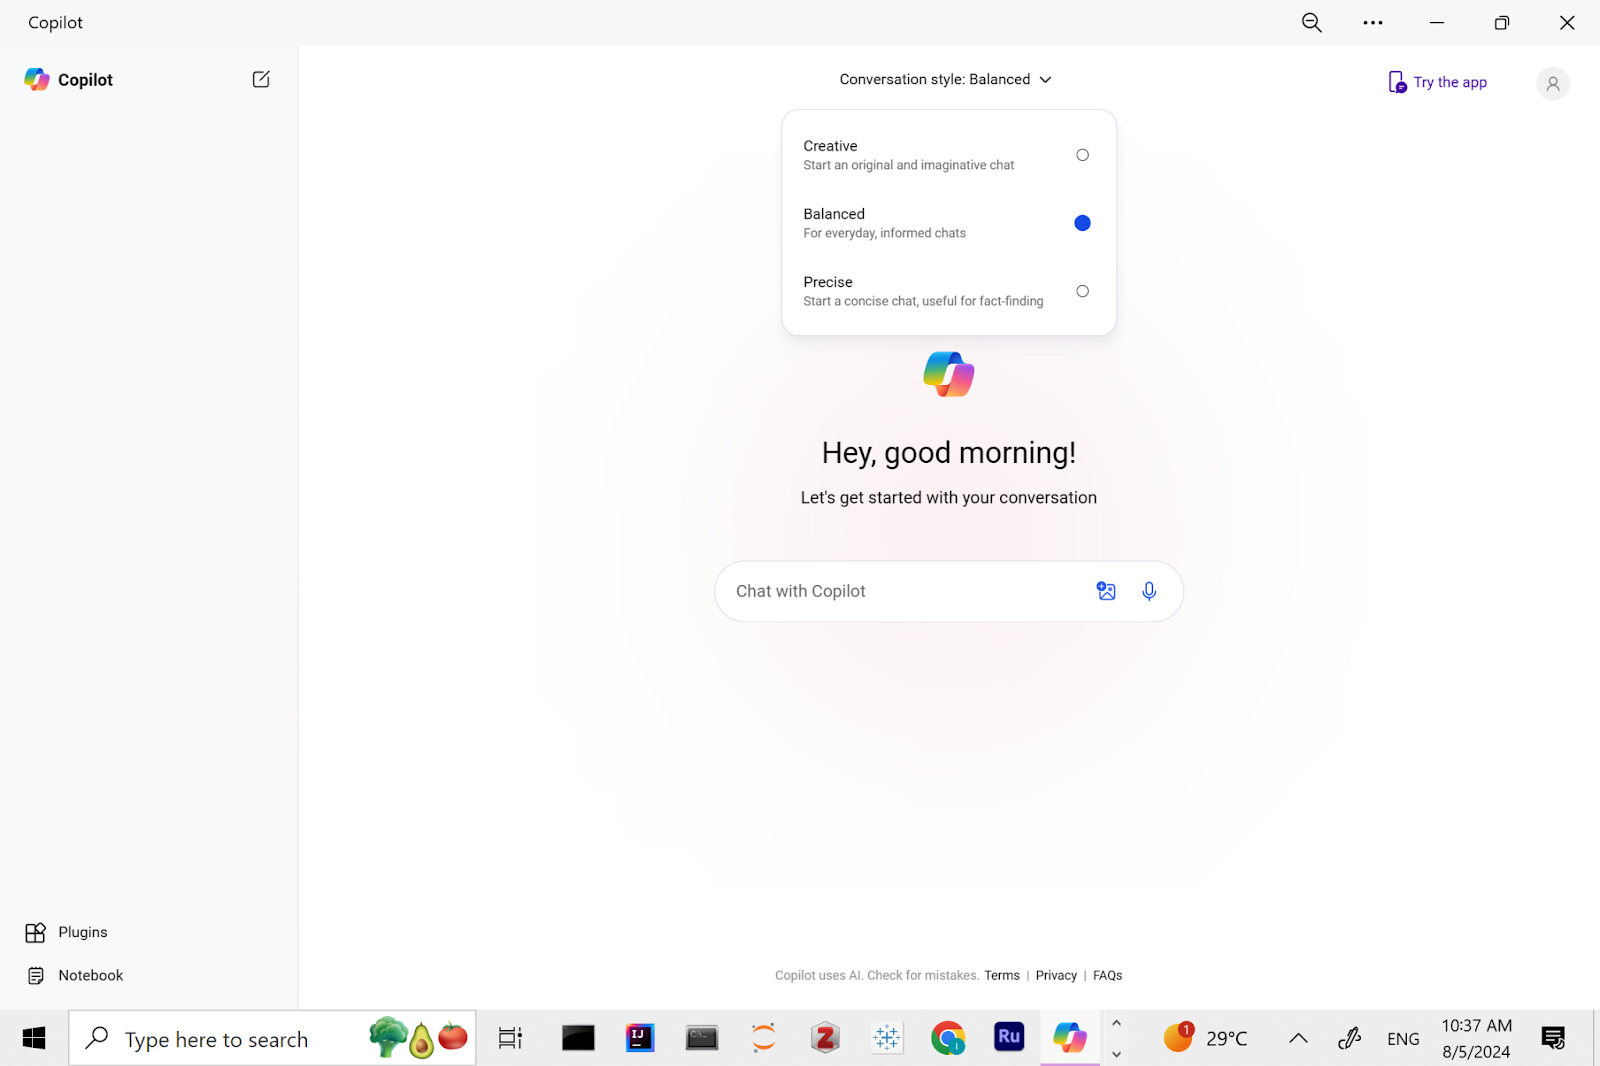Image resolution: width=1600 pixels, height=1066 pixels.
Task: Click the zoom out magnifier in title bar
Action: pyautogui.click(x=1312, y=23)
